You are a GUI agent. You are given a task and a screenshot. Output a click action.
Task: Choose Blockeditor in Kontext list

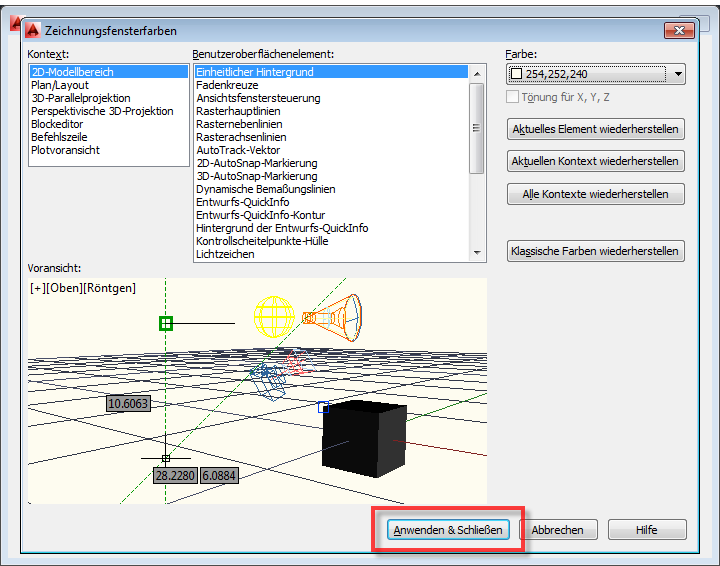pyautogui.click(x=57, y=124)
